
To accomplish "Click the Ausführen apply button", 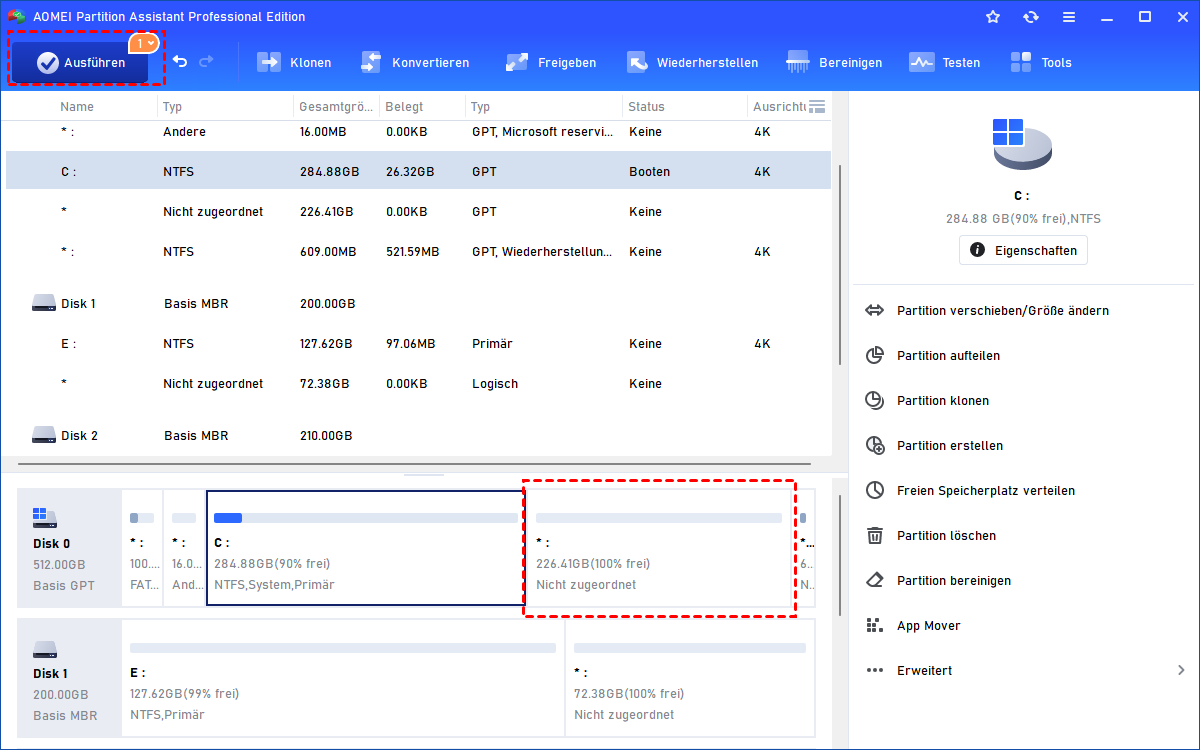I will pyautogui.click(x=80, y=63).
